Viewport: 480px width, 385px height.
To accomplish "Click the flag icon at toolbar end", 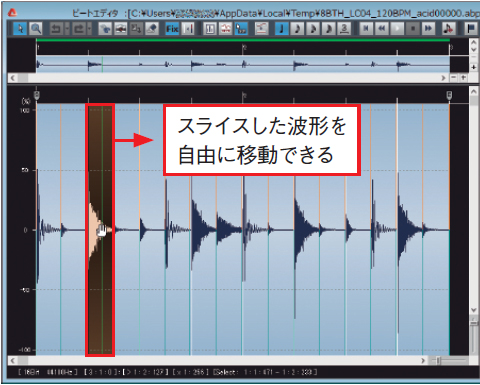I will tap(471, 29).
